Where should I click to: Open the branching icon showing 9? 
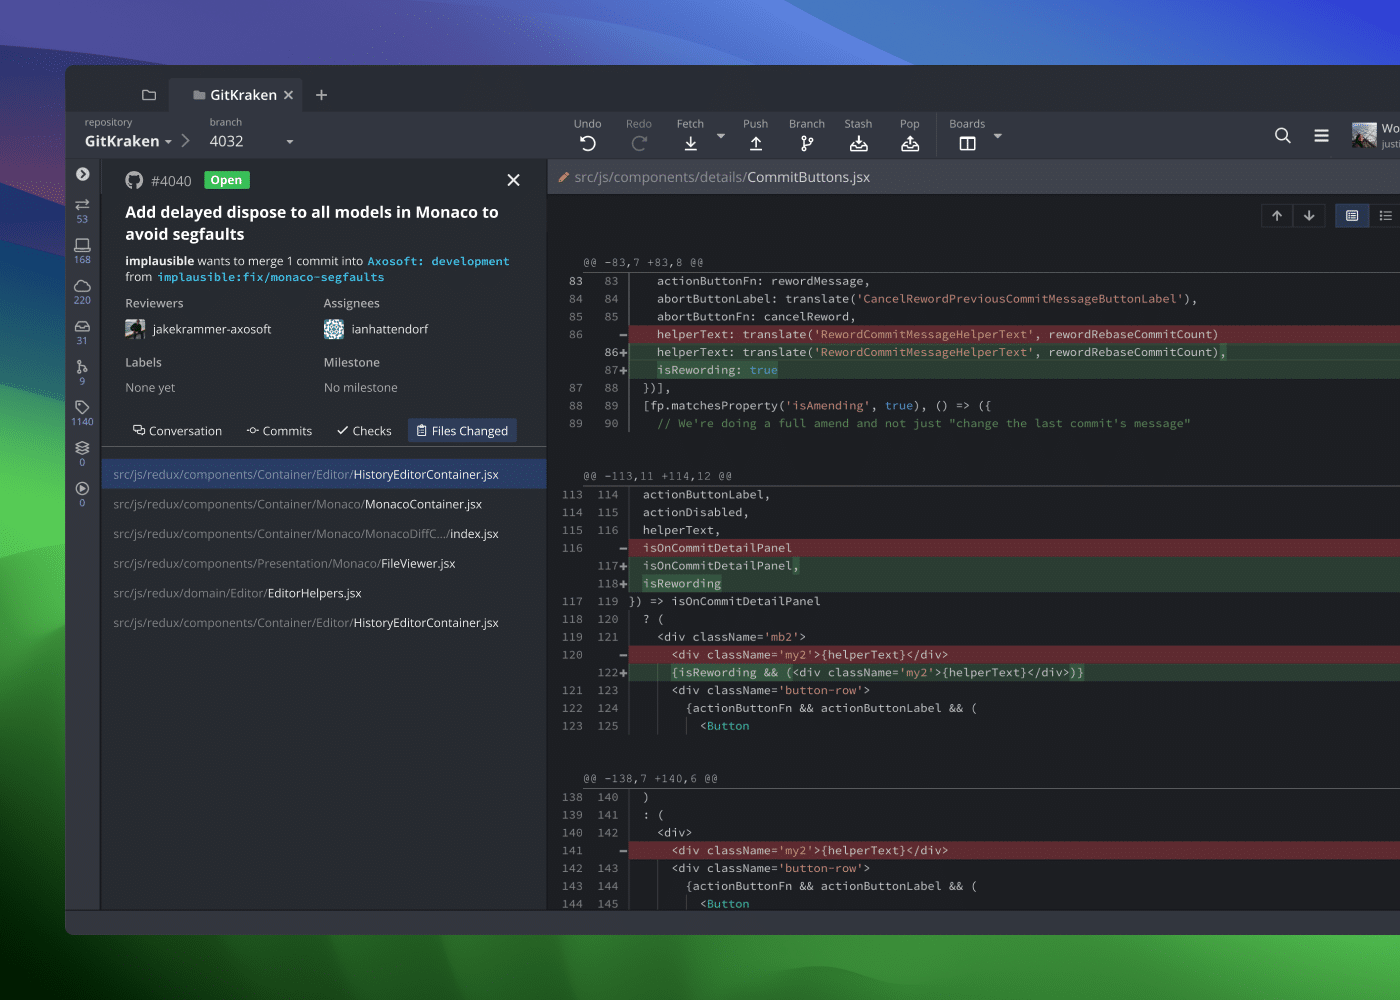pyautogui.click(x=82, y=373)
